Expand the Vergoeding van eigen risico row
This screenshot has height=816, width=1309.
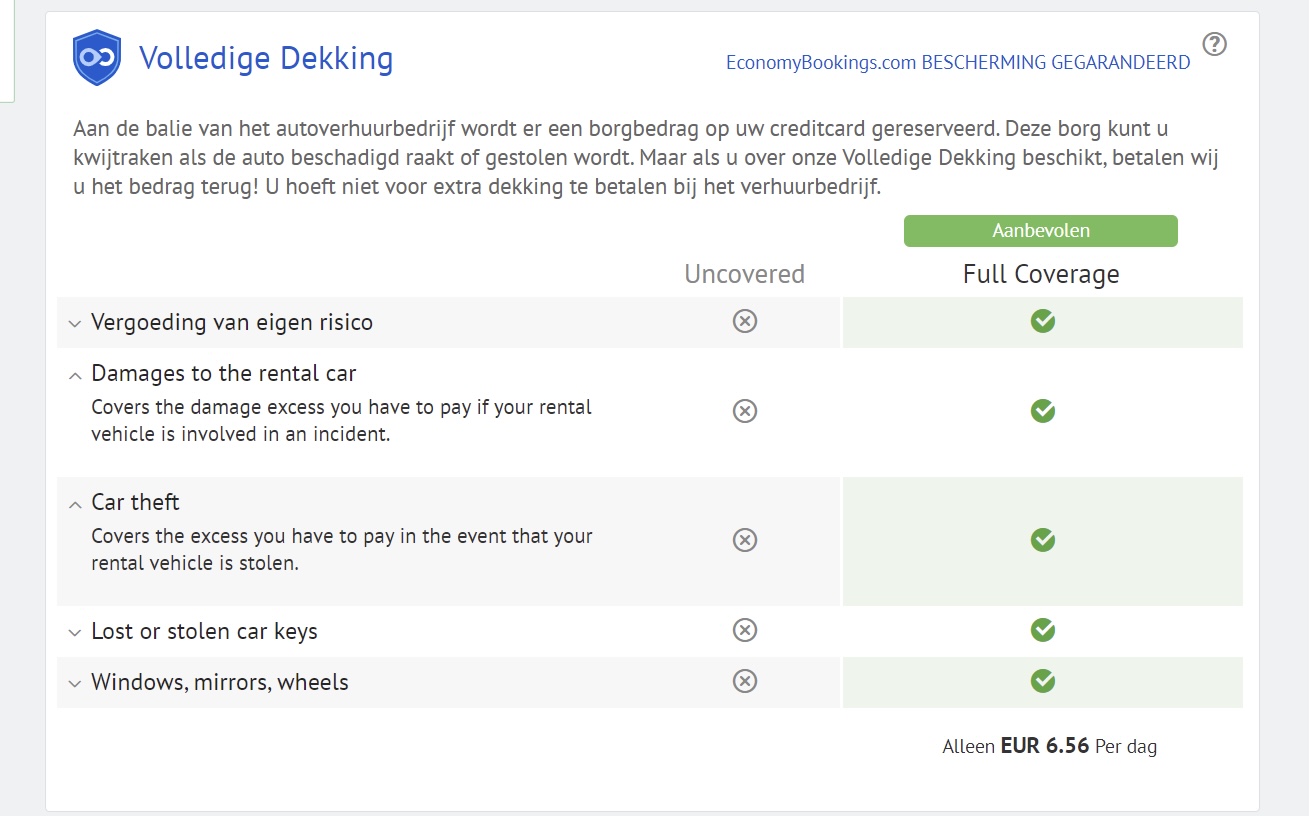74,324
